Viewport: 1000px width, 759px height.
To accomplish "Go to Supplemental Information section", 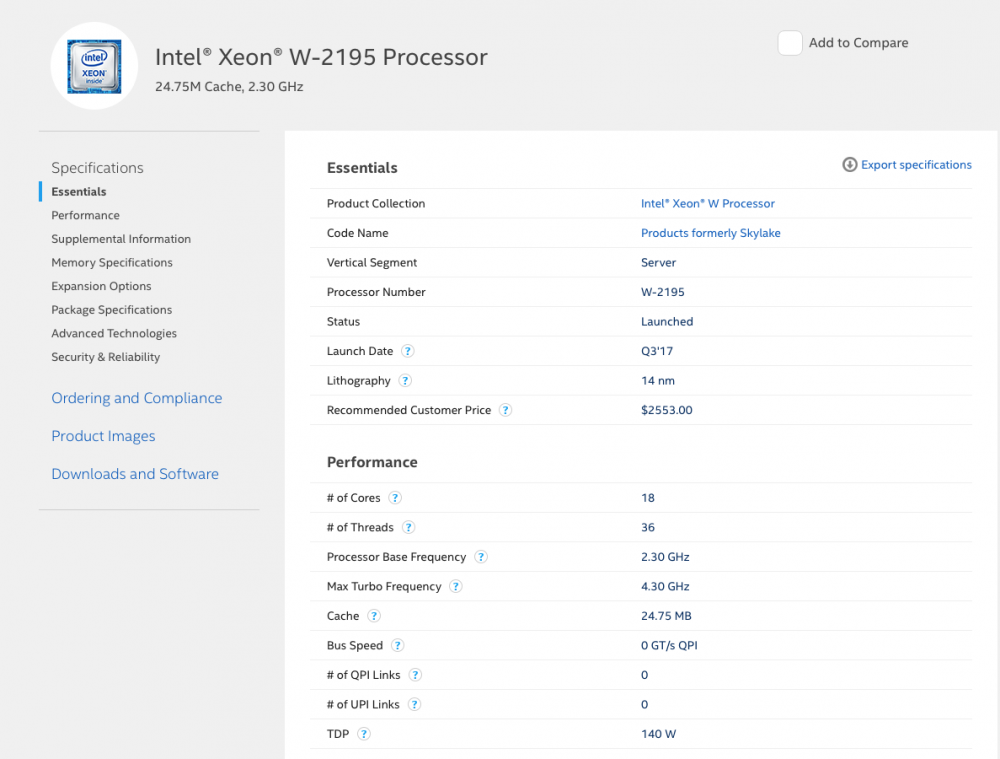I will (x=121, y=239).
